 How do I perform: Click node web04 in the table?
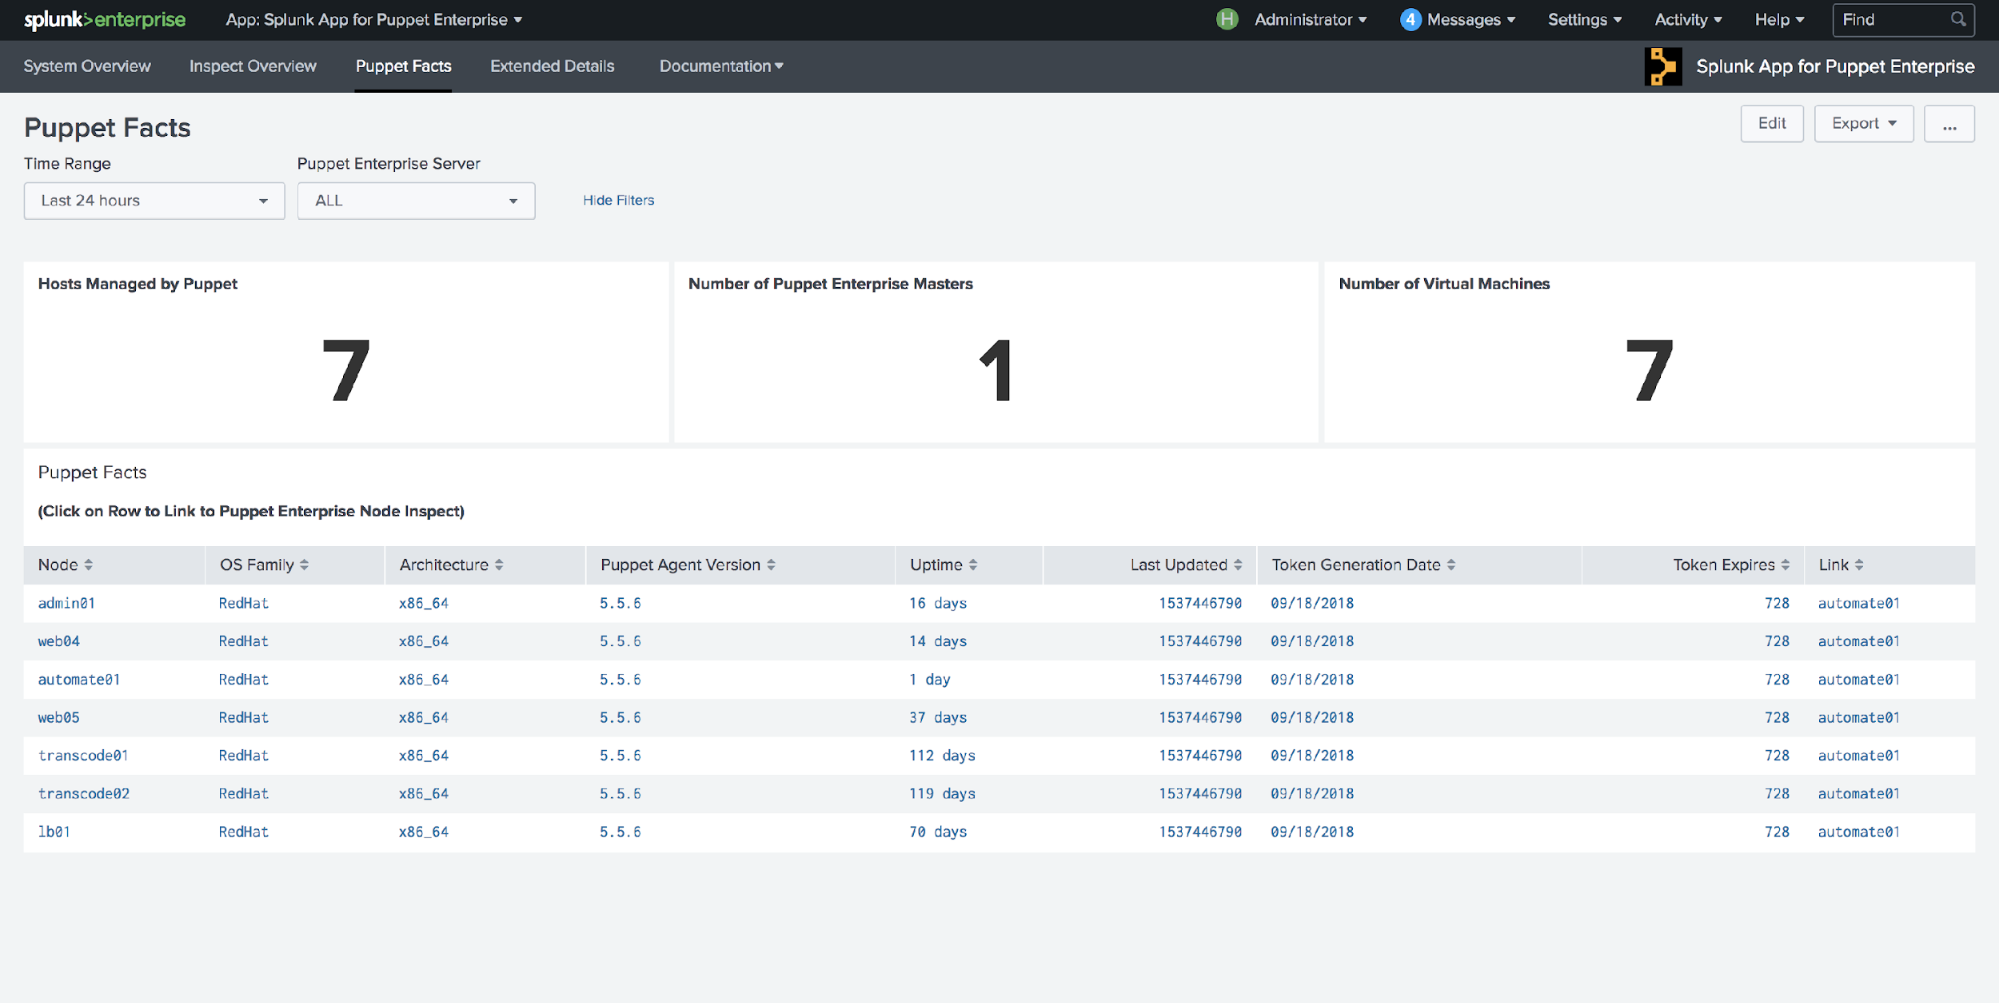(x=59, y=642)
